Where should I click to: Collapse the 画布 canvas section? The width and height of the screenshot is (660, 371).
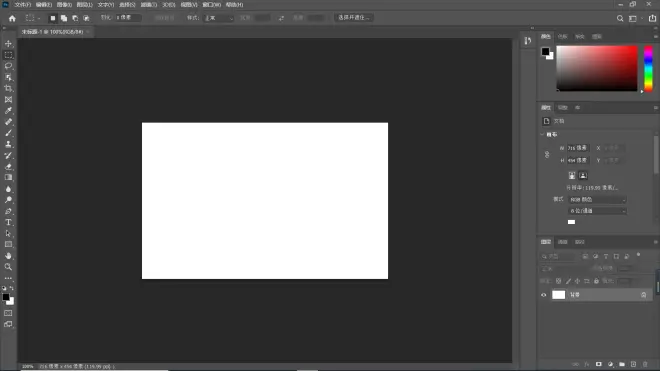542,134
